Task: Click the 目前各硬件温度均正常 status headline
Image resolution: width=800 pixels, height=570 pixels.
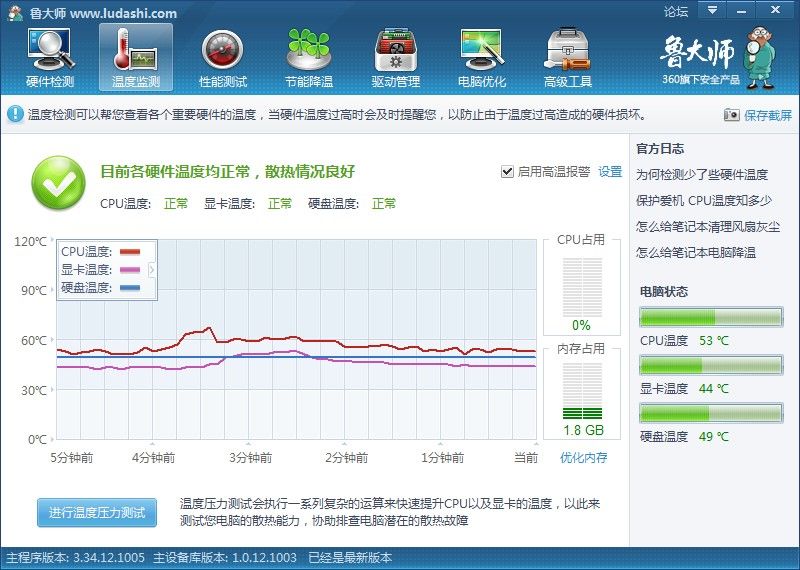Action: click(x=227, y=172)
